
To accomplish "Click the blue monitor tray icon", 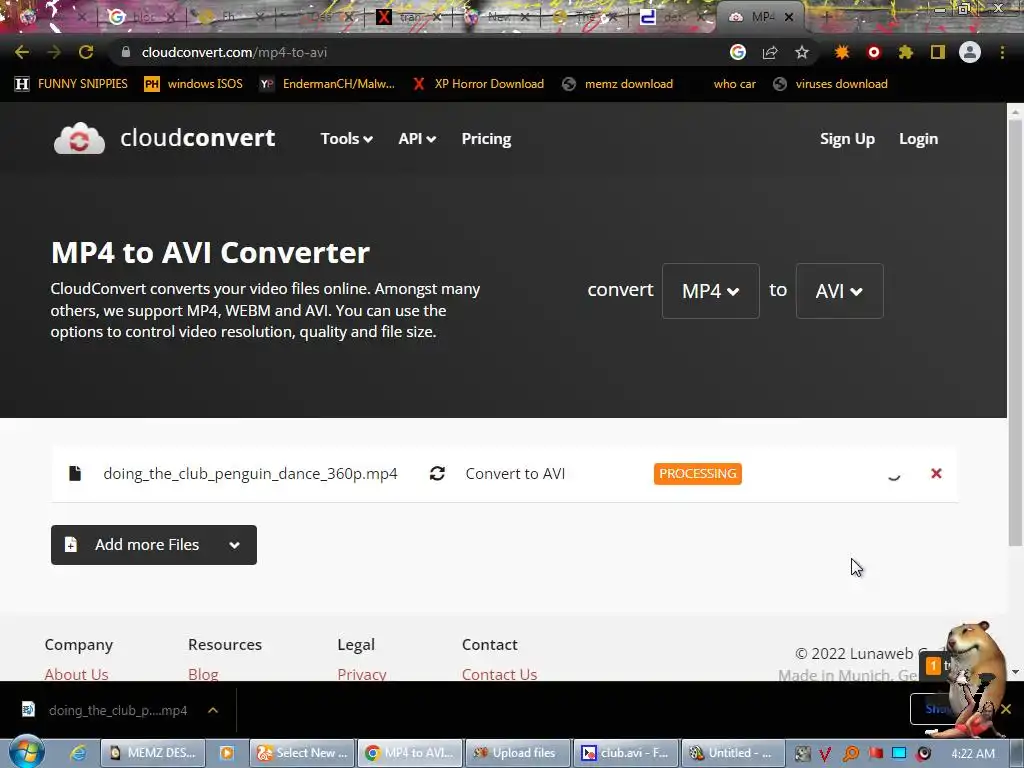I will [899, 754].
